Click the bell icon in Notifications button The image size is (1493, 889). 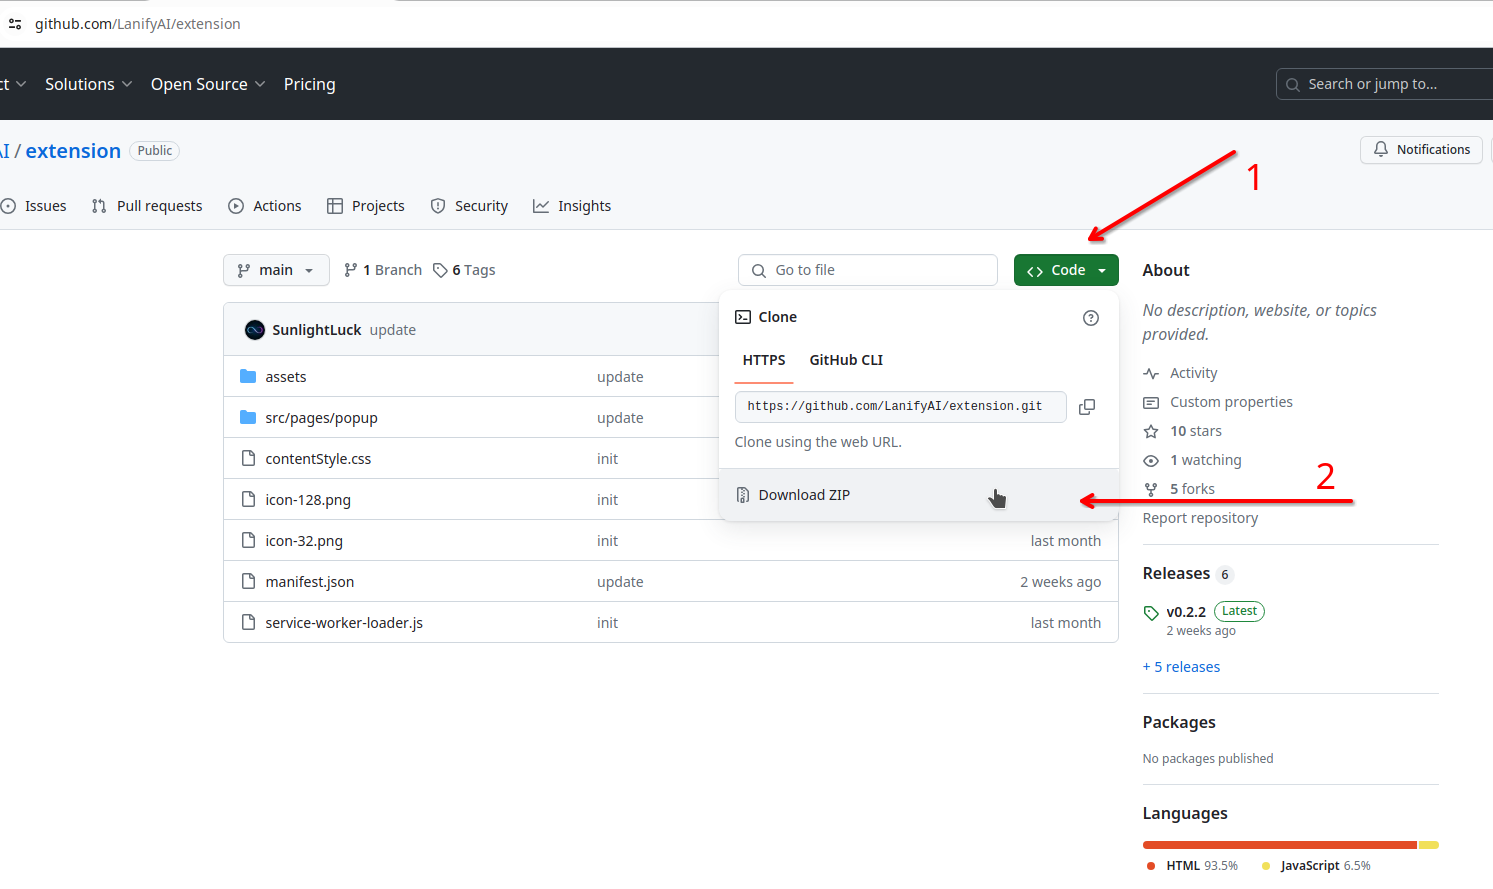click(x=1381, y=149)
